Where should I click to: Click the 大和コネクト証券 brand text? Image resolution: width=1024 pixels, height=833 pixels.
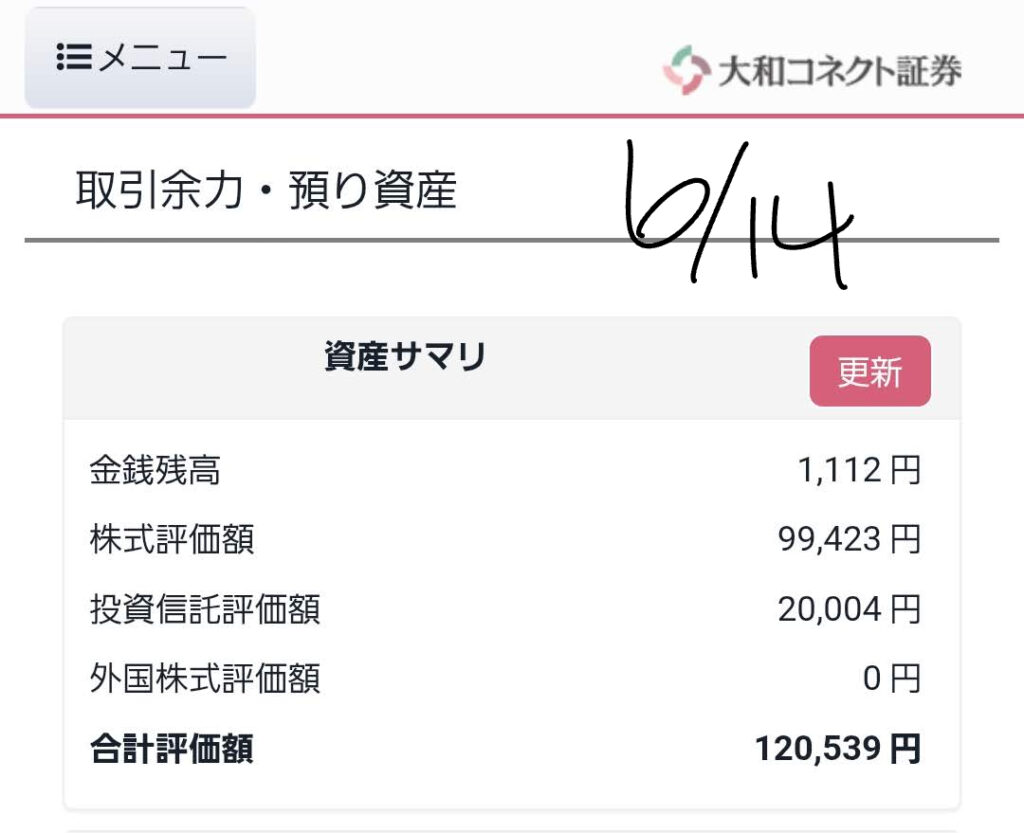coord(840,71)
